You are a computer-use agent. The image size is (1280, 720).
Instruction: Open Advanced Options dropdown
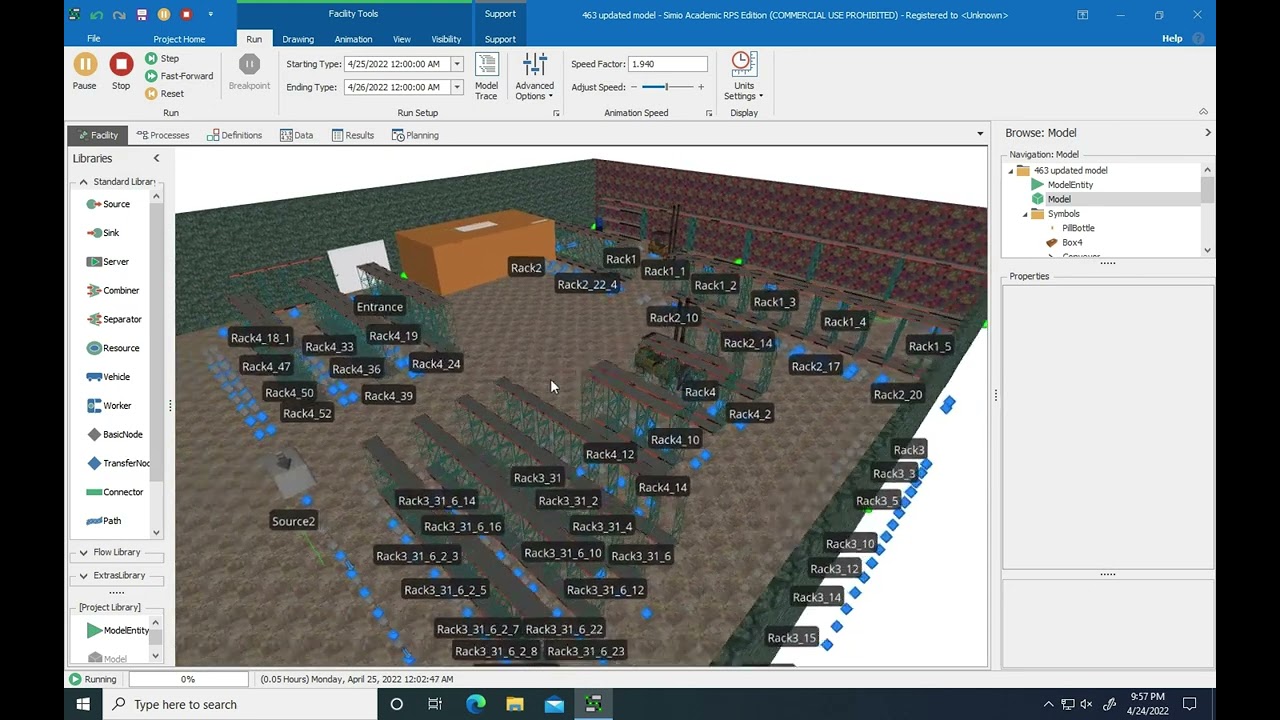pyautogui.click(x=535, y=77)
